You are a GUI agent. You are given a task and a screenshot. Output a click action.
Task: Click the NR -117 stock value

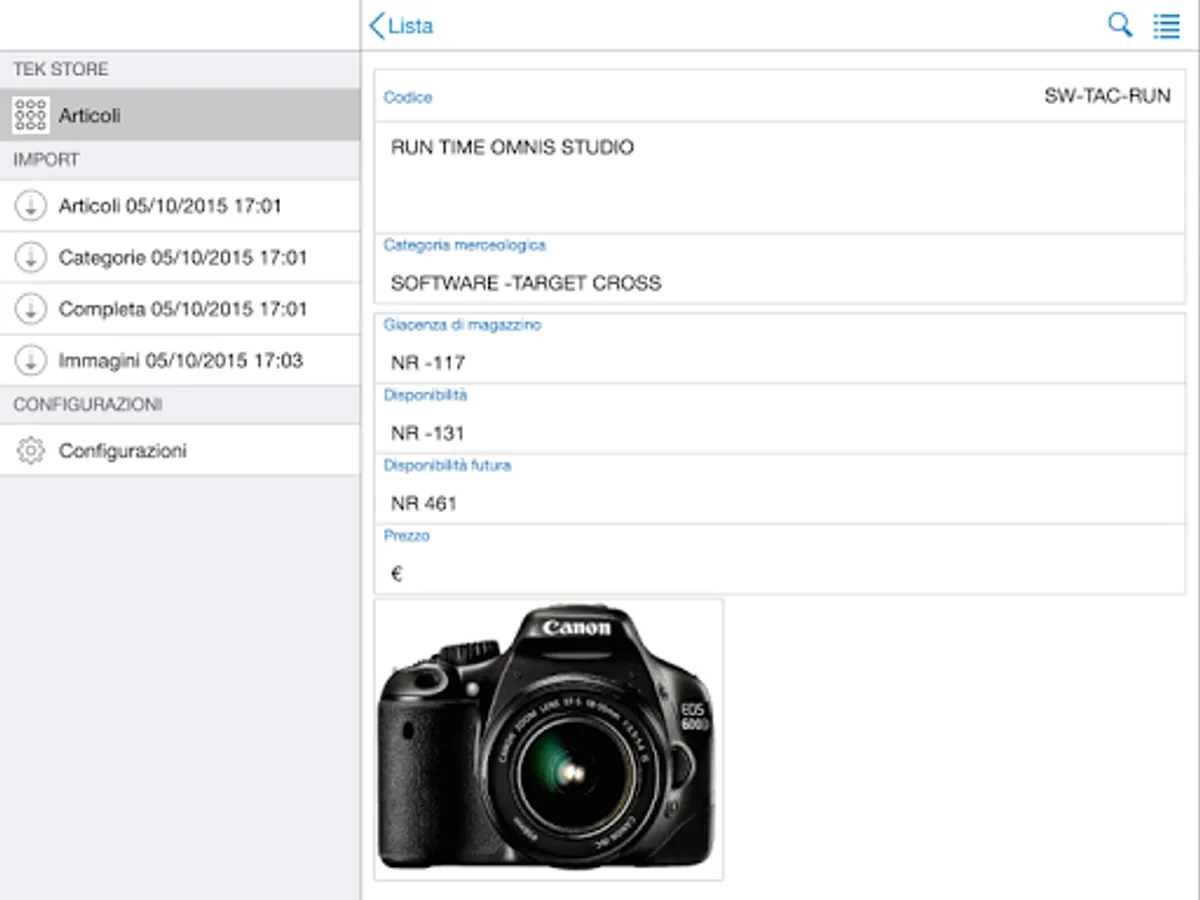tap(428, 363)
